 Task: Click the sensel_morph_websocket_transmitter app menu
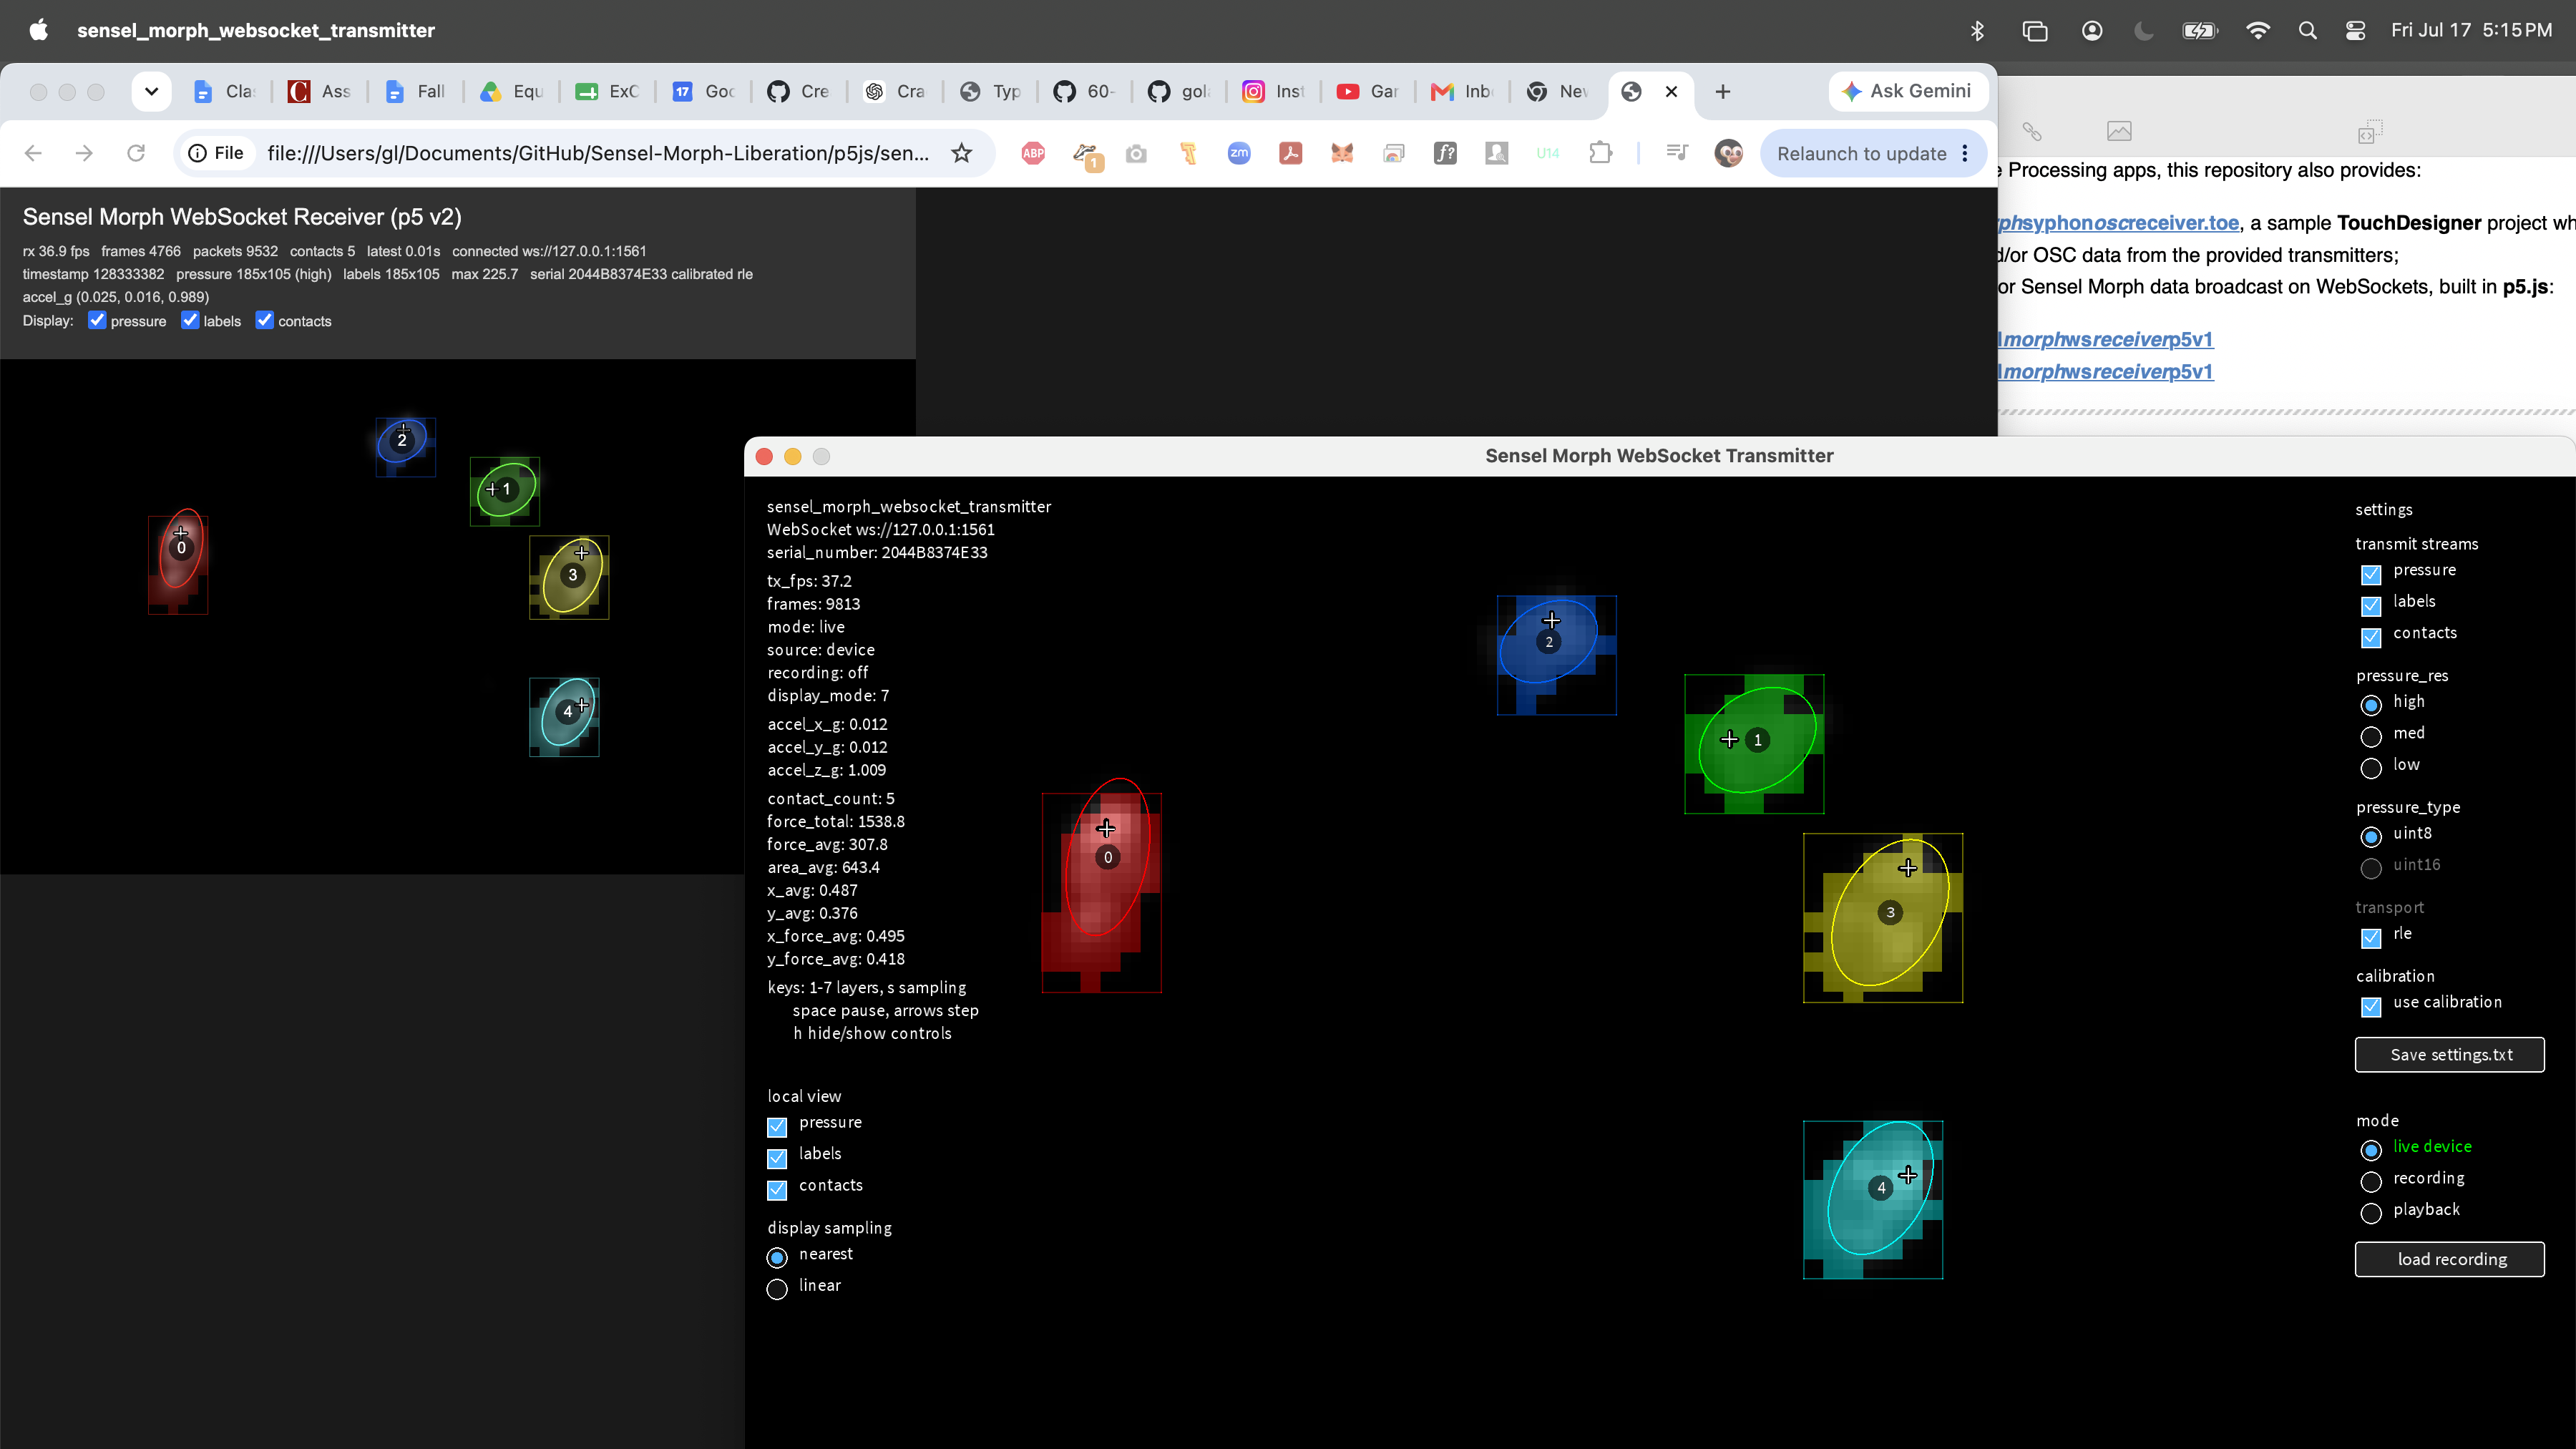[x=256, y=30]
